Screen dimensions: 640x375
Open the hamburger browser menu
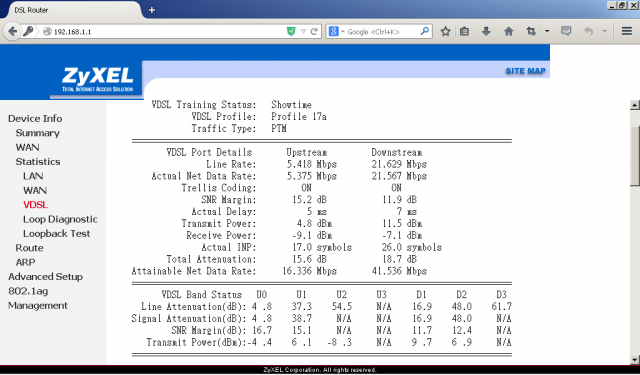(x=627, y=31)
